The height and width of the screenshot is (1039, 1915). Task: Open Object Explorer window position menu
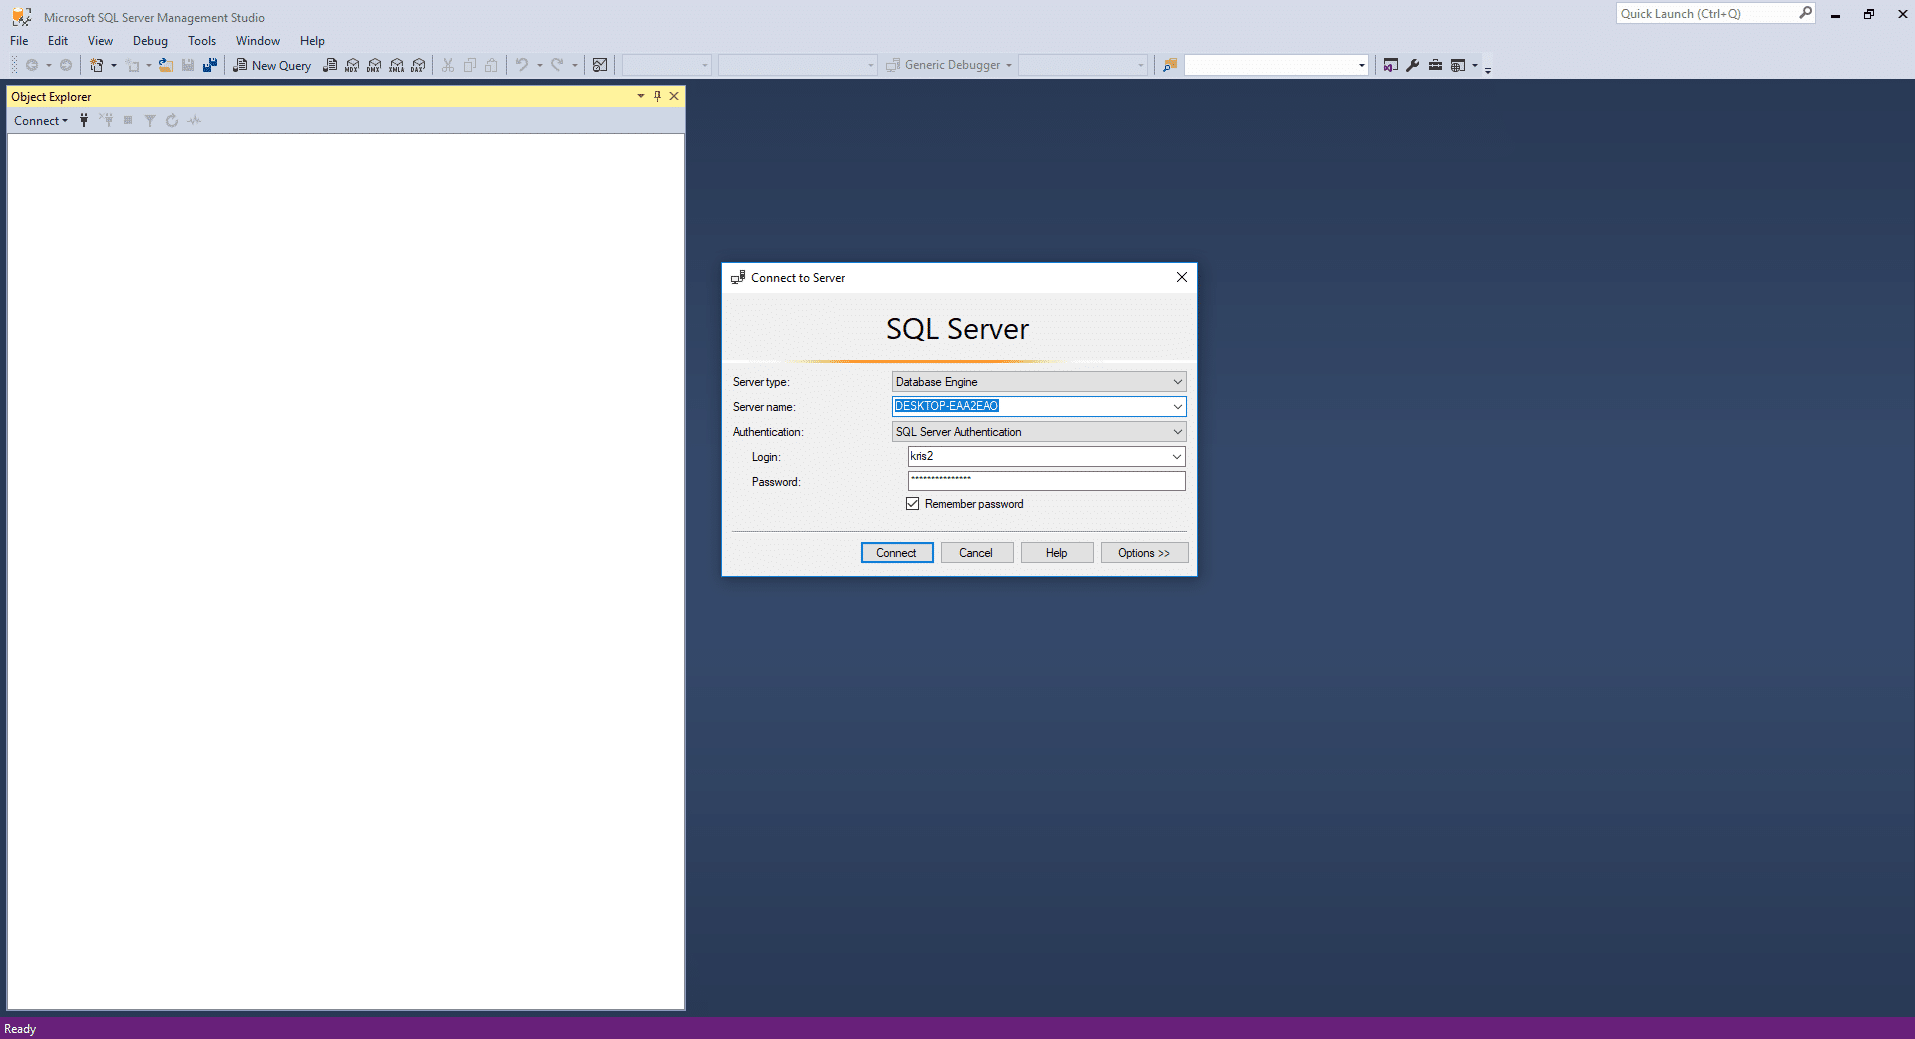pos(641,96)
